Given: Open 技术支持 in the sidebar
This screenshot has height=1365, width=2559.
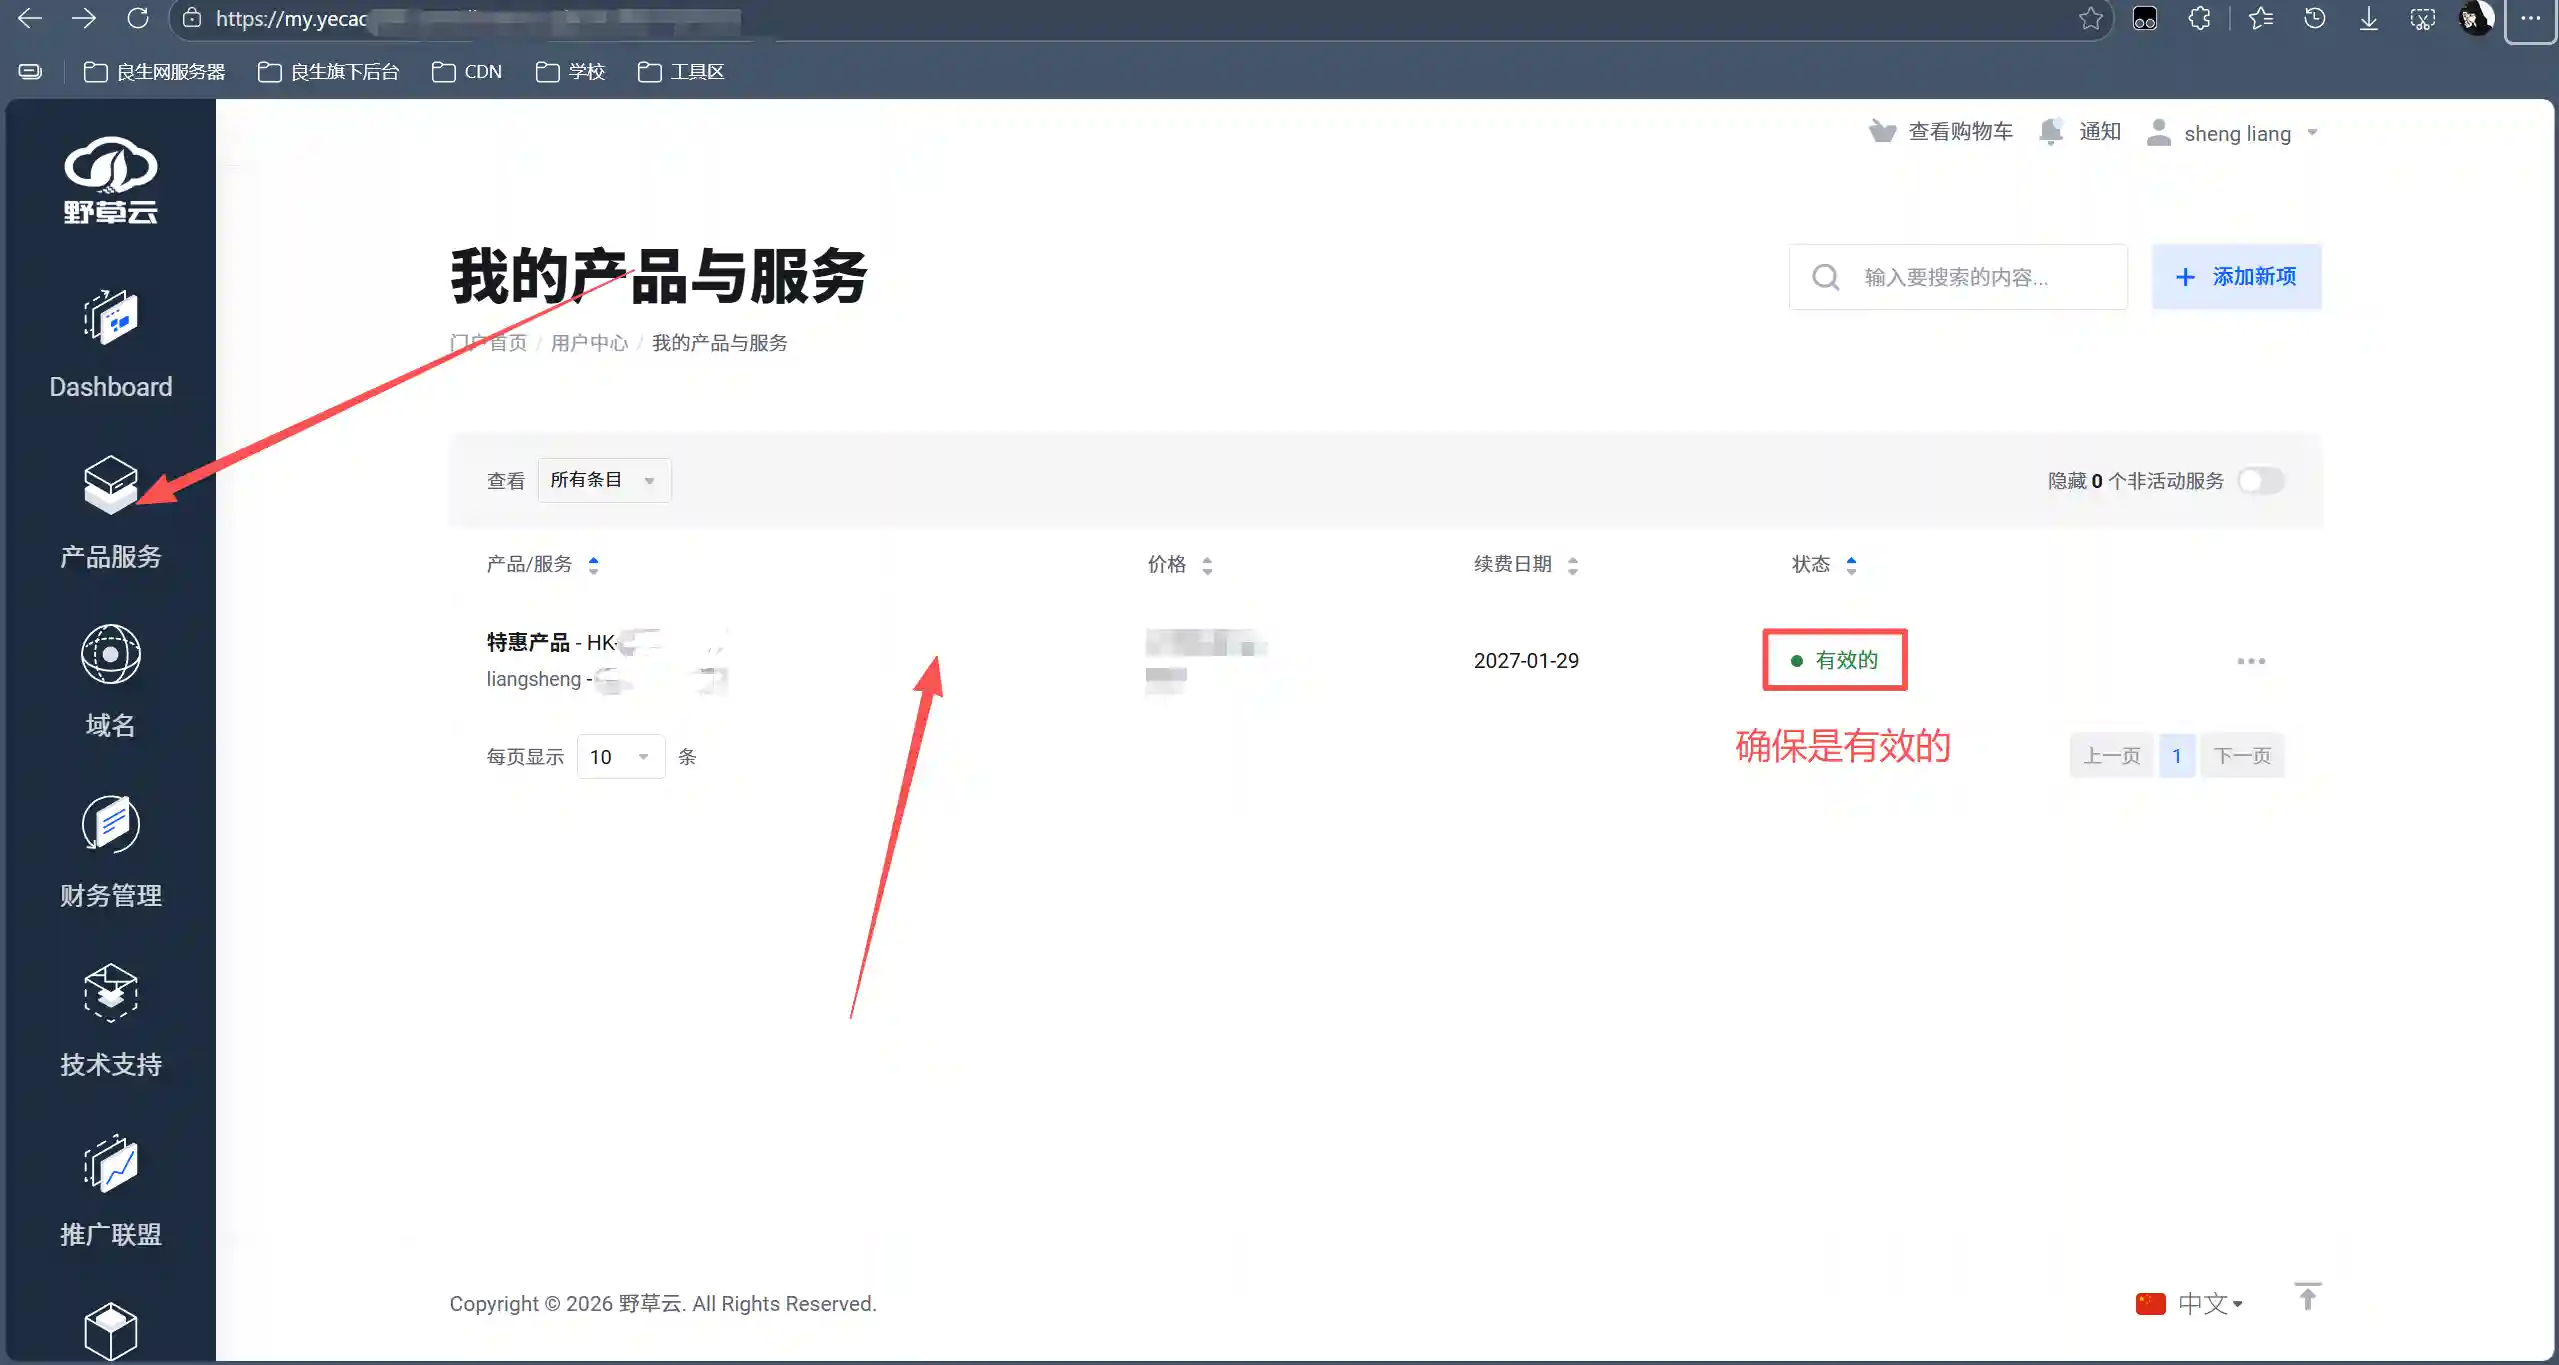Looking at the screenshot, I should coord(110,1022).
